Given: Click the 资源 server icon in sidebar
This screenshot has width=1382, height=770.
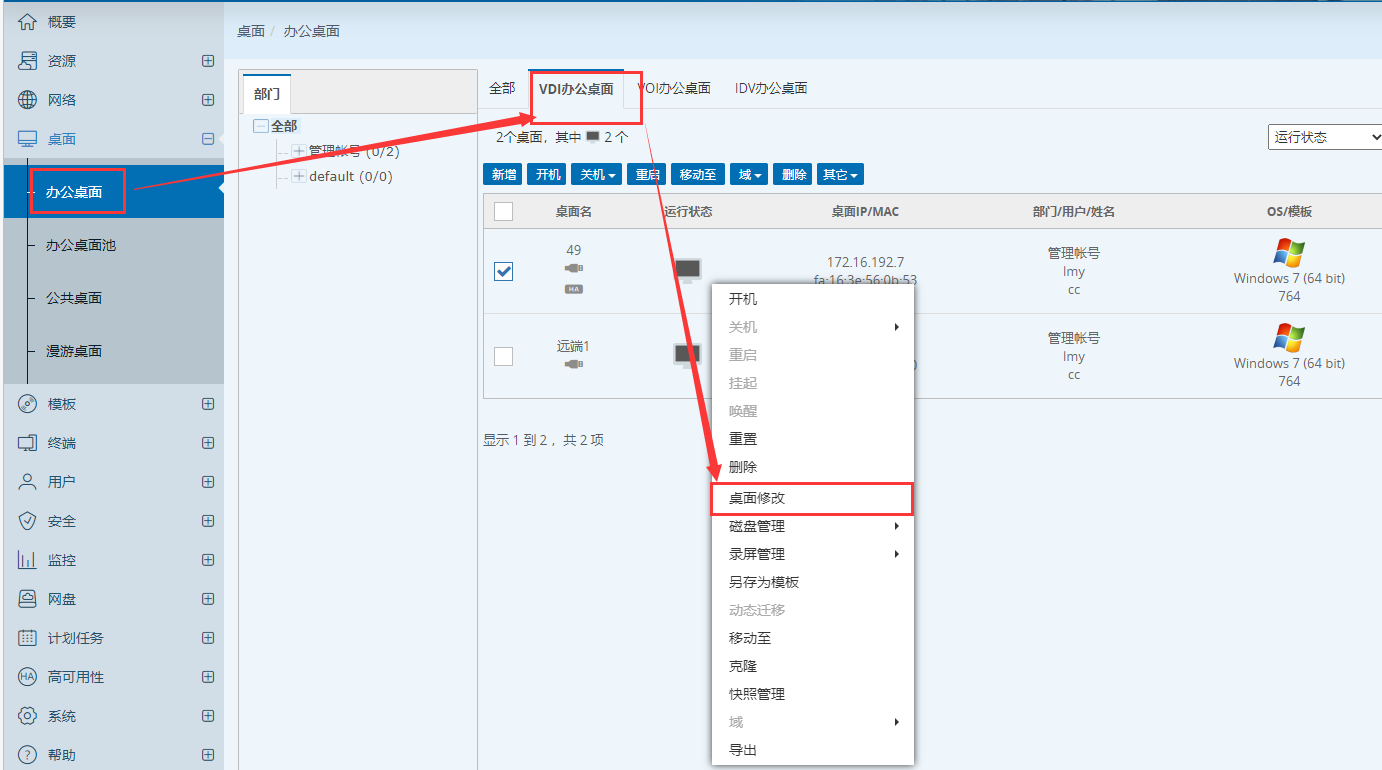Looking at the screenshot, I should [x=28, y=61].
